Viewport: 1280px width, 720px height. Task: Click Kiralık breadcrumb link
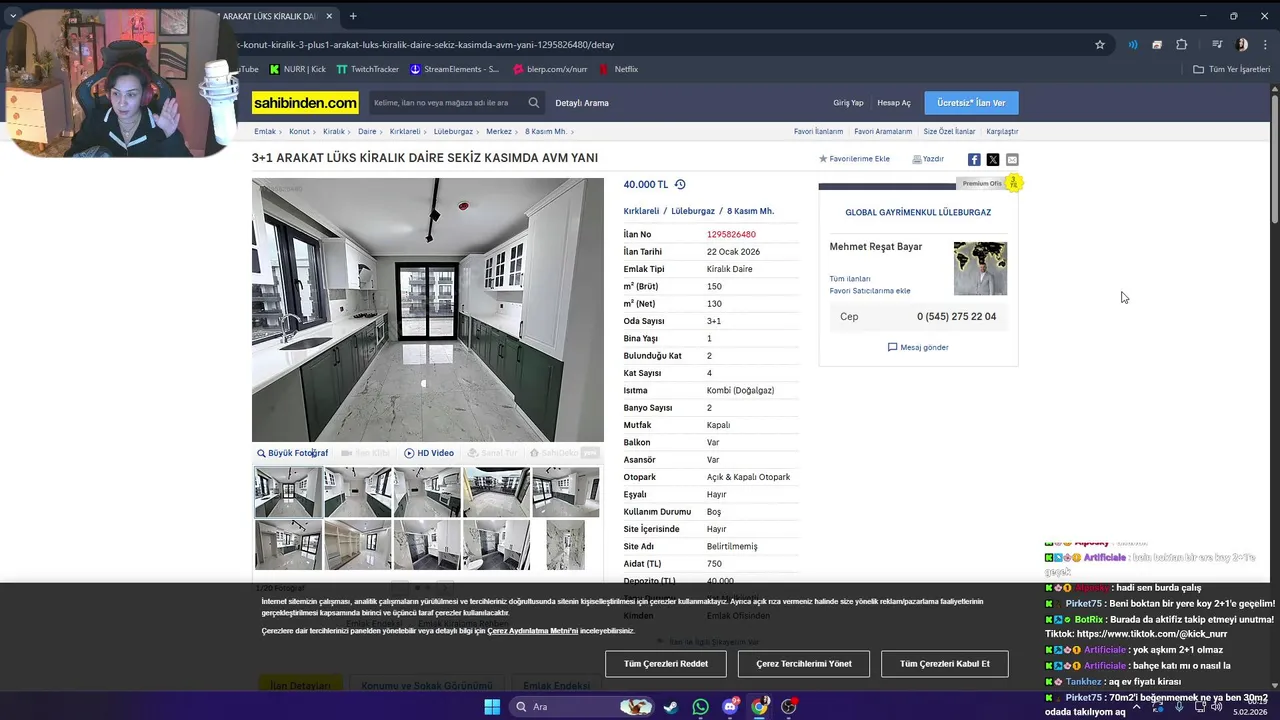click(x=334, y=131)
